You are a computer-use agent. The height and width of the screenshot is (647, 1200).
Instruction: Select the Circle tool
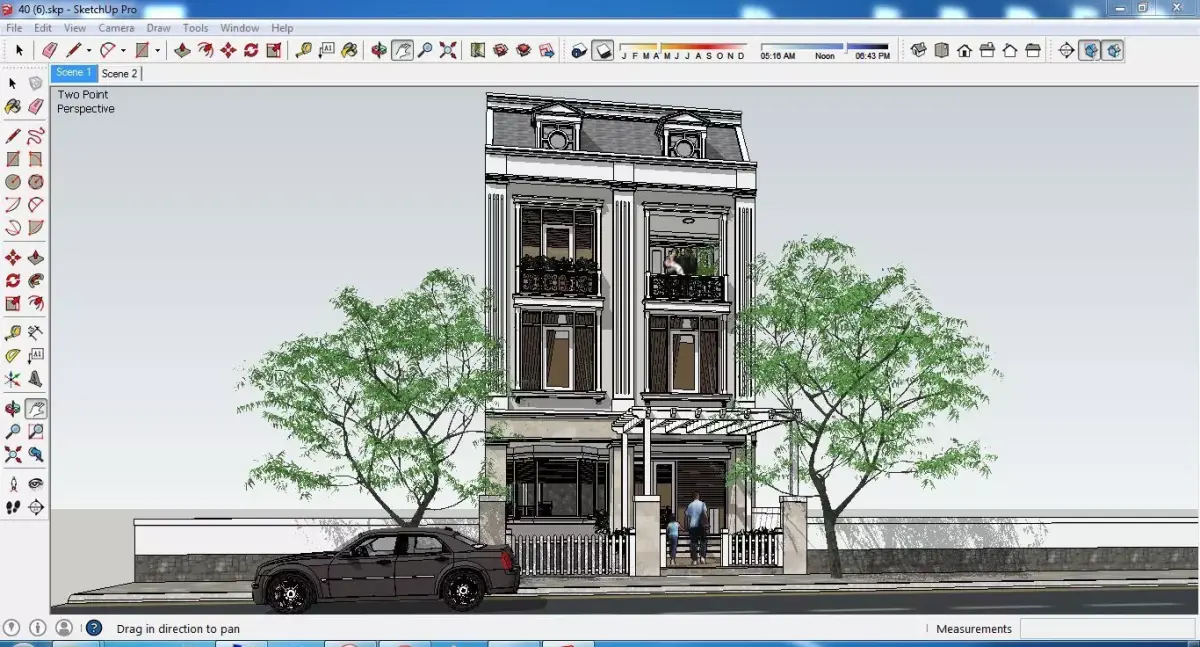13,182
